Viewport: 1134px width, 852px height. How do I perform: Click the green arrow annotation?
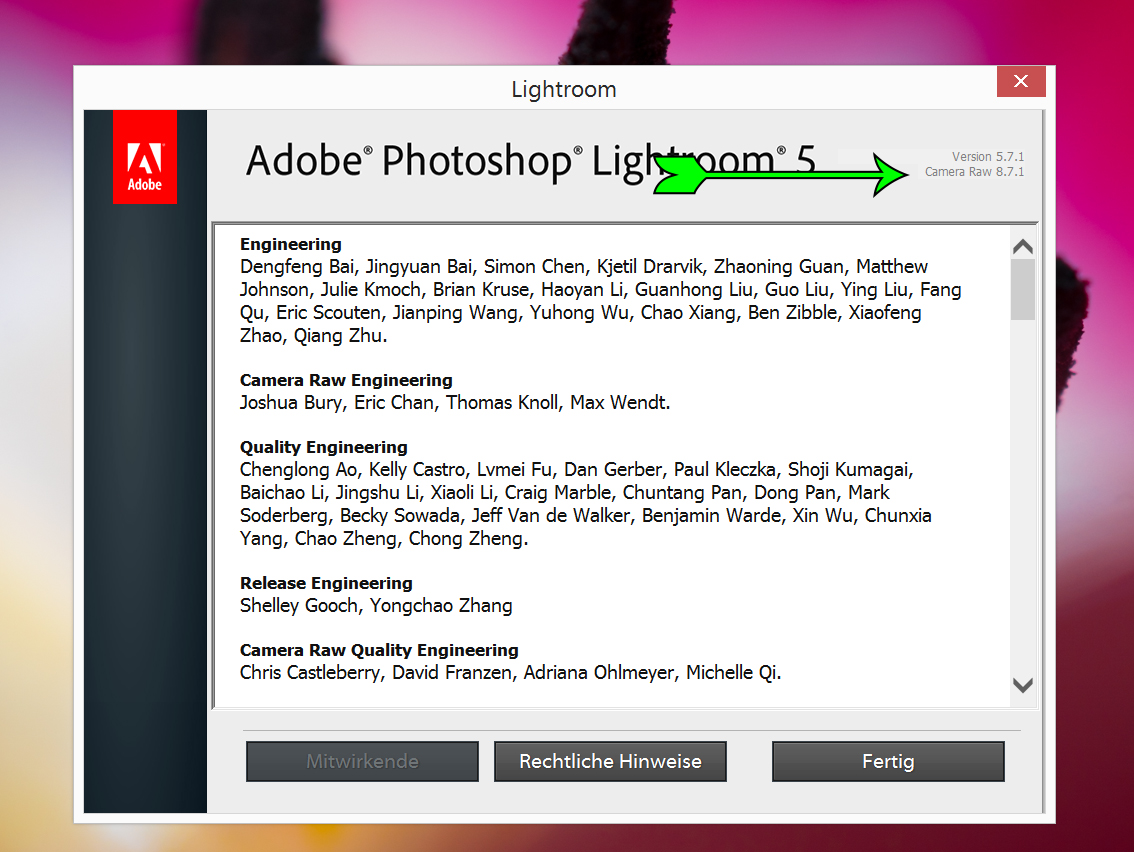coord(780,174)
